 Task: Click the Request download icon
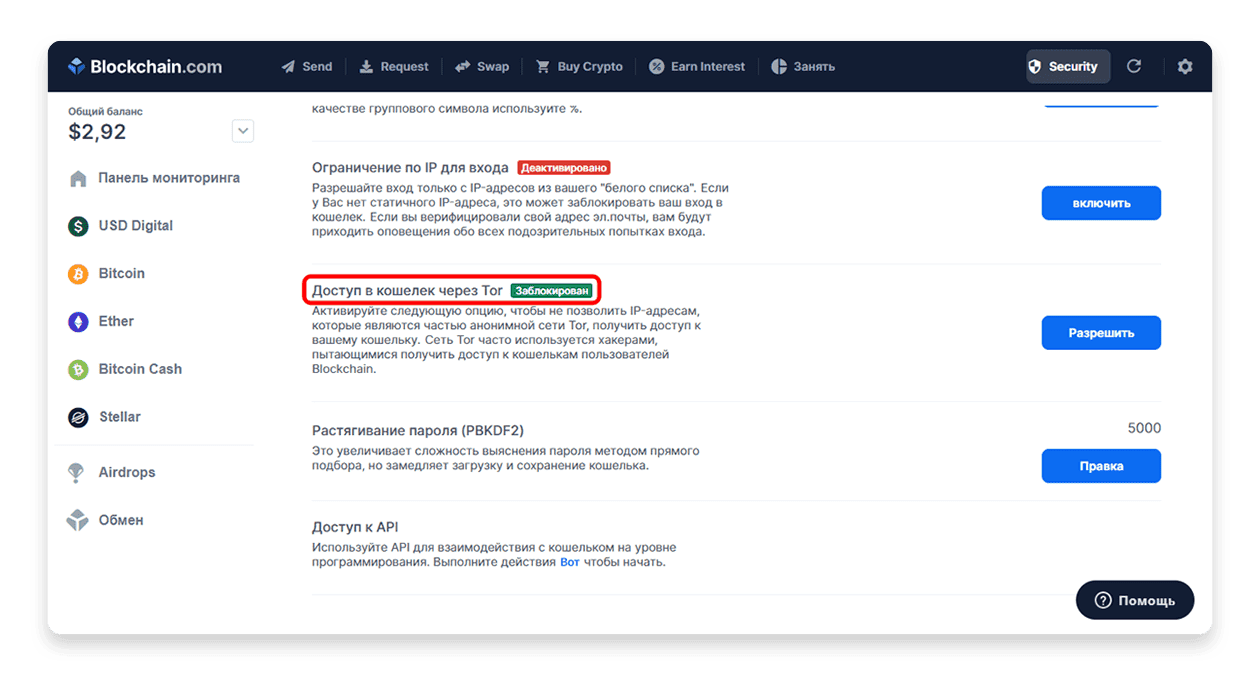366,67
